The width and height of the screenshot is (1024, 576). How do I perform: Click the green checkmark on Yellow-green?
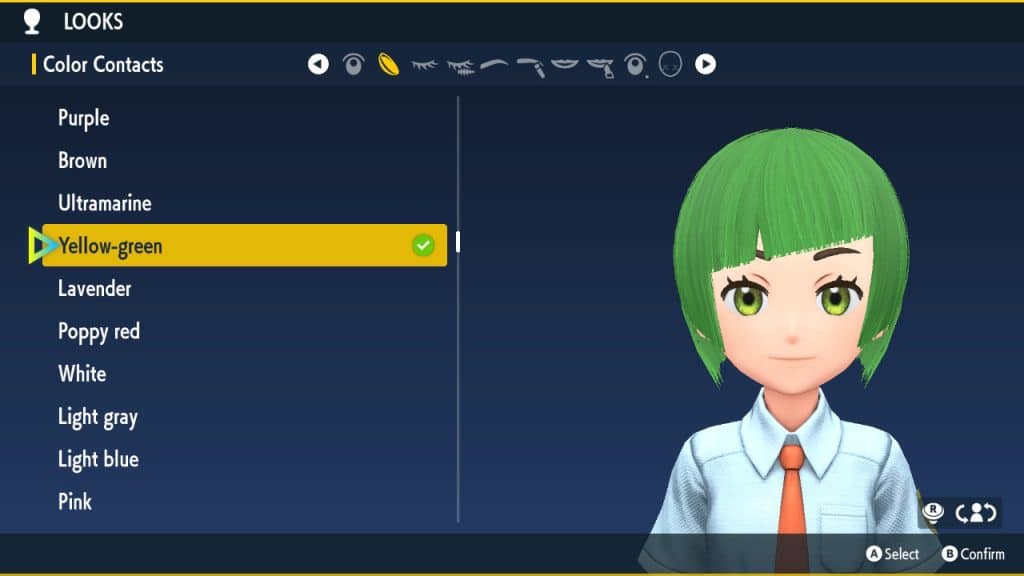point(423,246)
